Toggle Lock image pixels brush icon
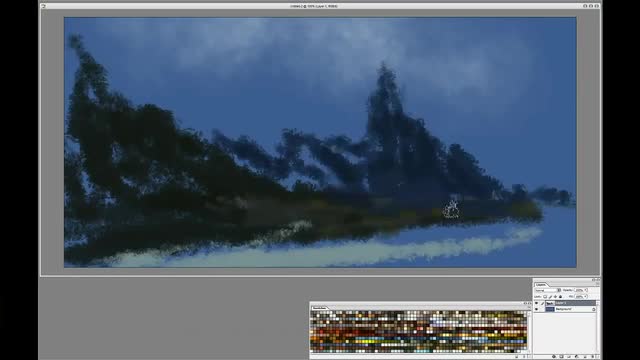 click(x=550, y=297)
